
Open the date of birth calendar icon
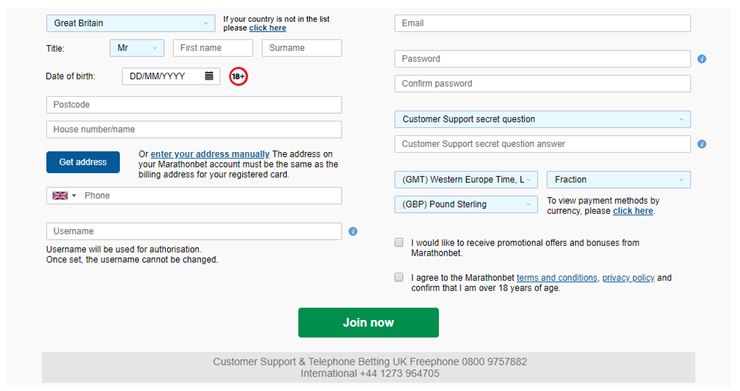tap(209, 76)
